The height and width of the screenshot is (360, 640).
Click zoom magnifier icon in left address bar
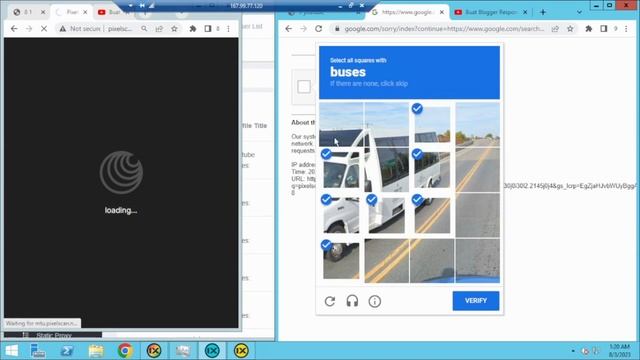[144, 29]
